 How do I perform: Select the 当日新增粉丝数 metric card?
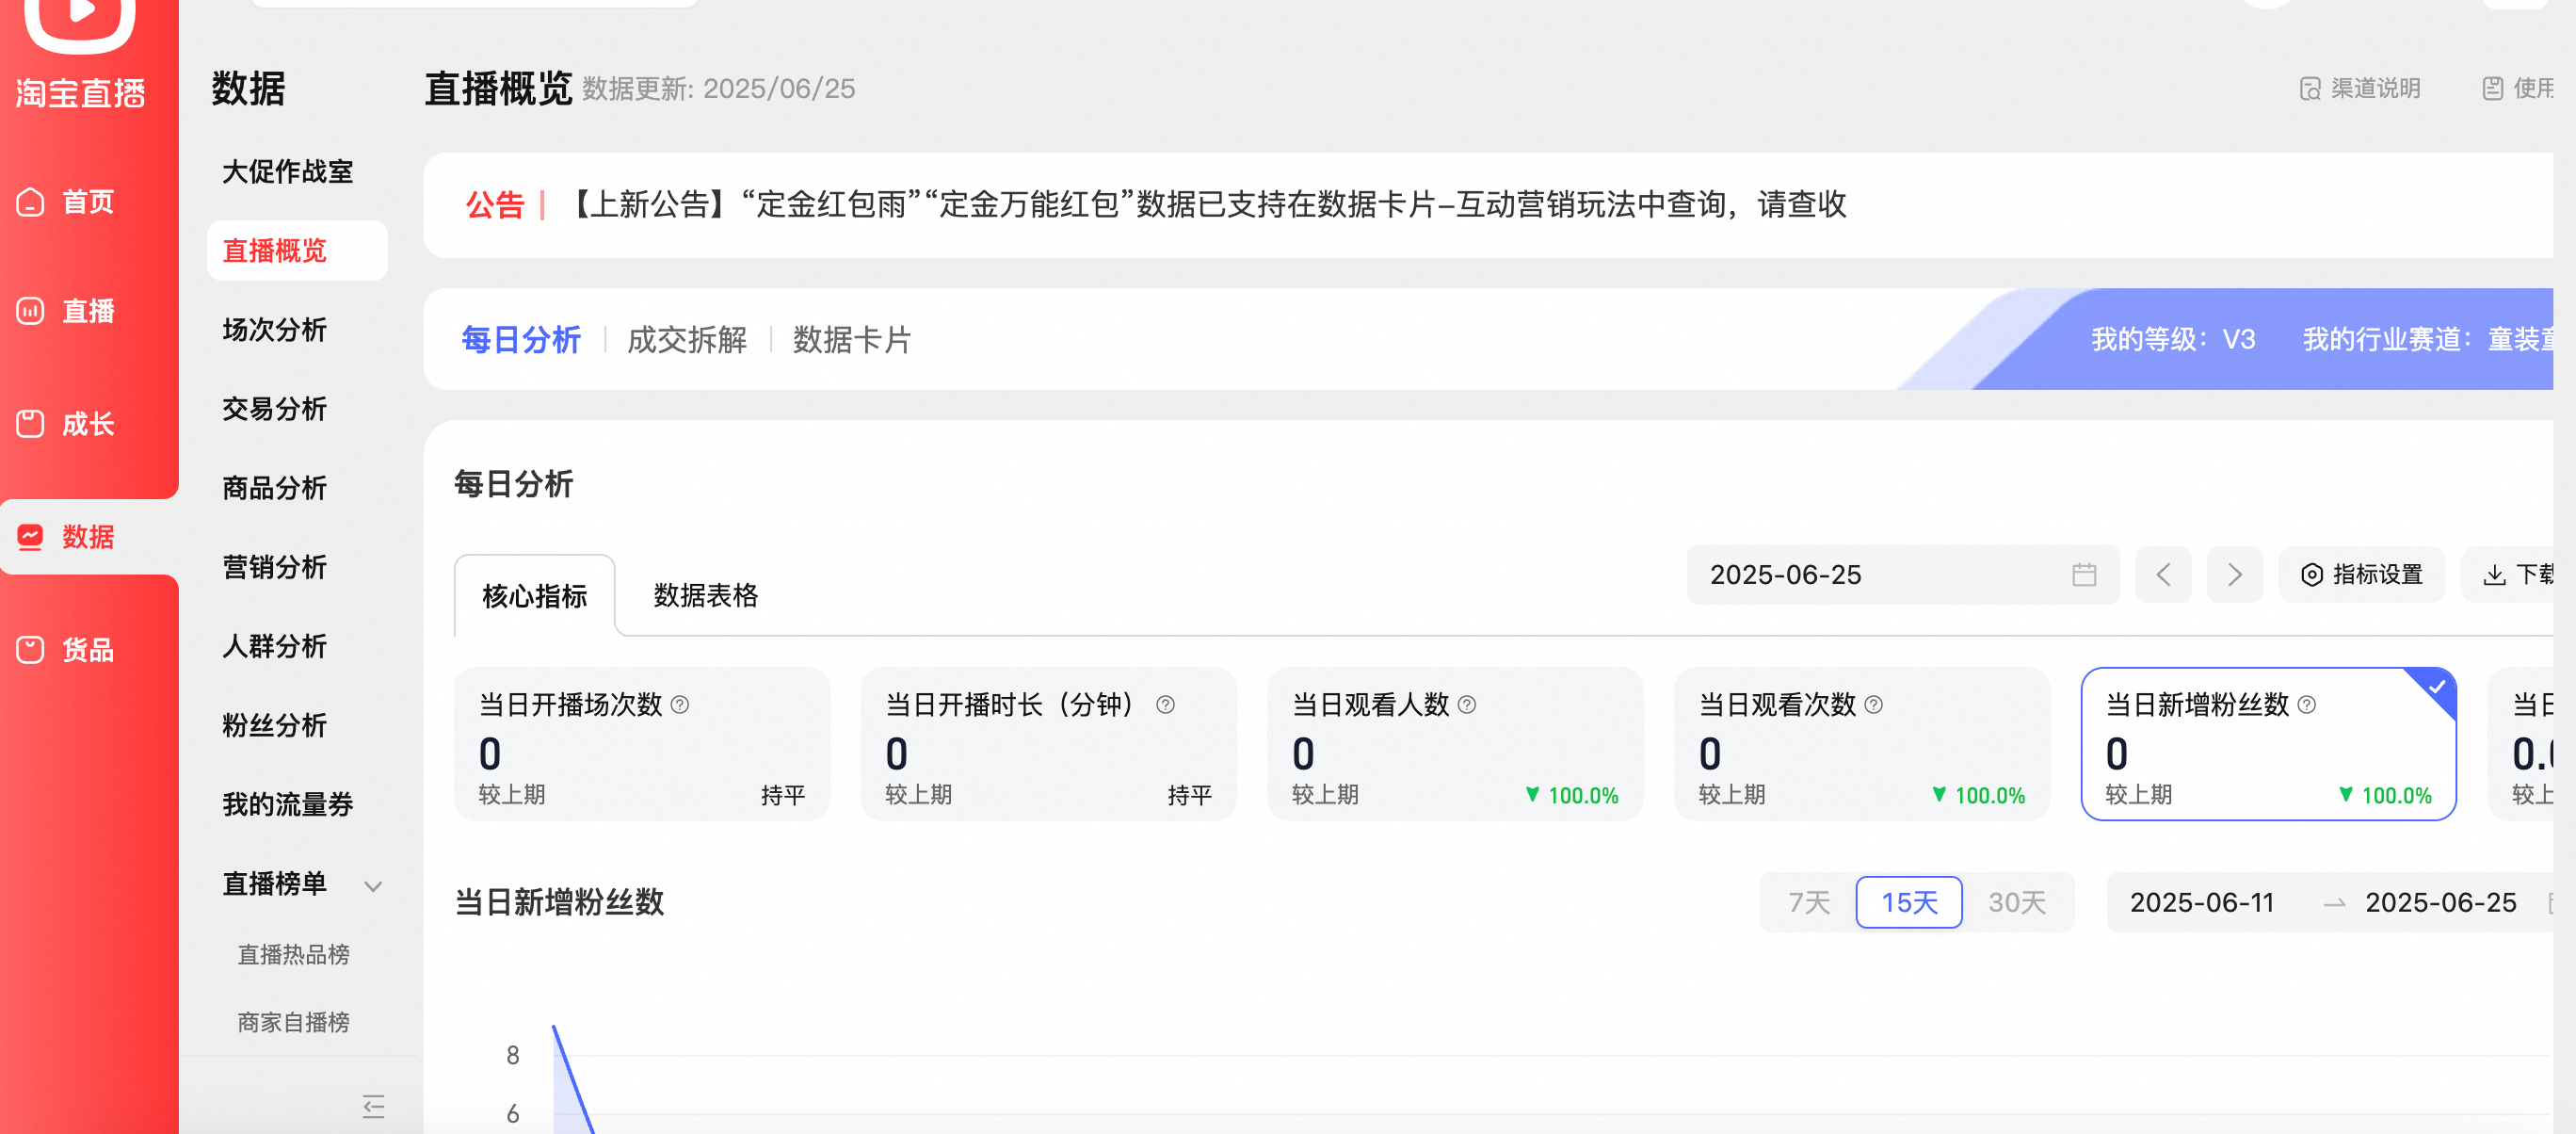pos(2268,744)
